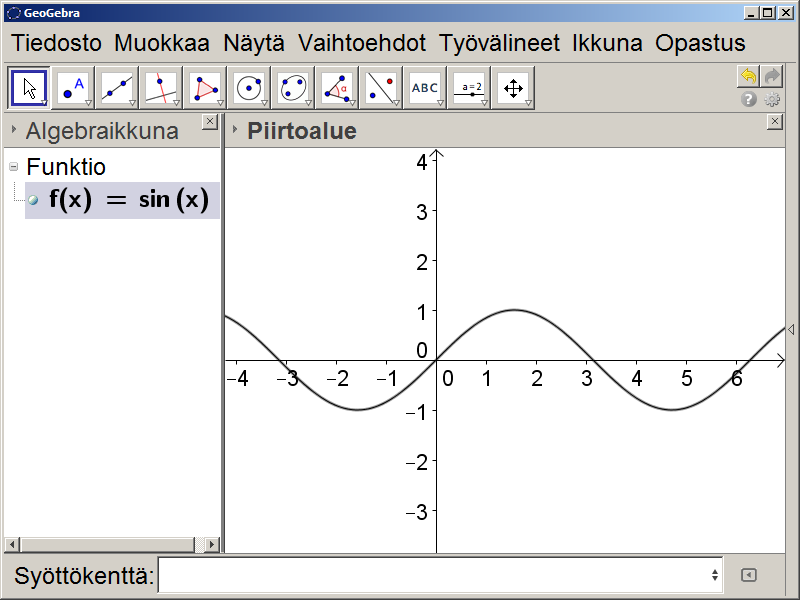Screen dimensions: 800x600
Task: Open input field history spinner arrows
Action: pos(715,575)
